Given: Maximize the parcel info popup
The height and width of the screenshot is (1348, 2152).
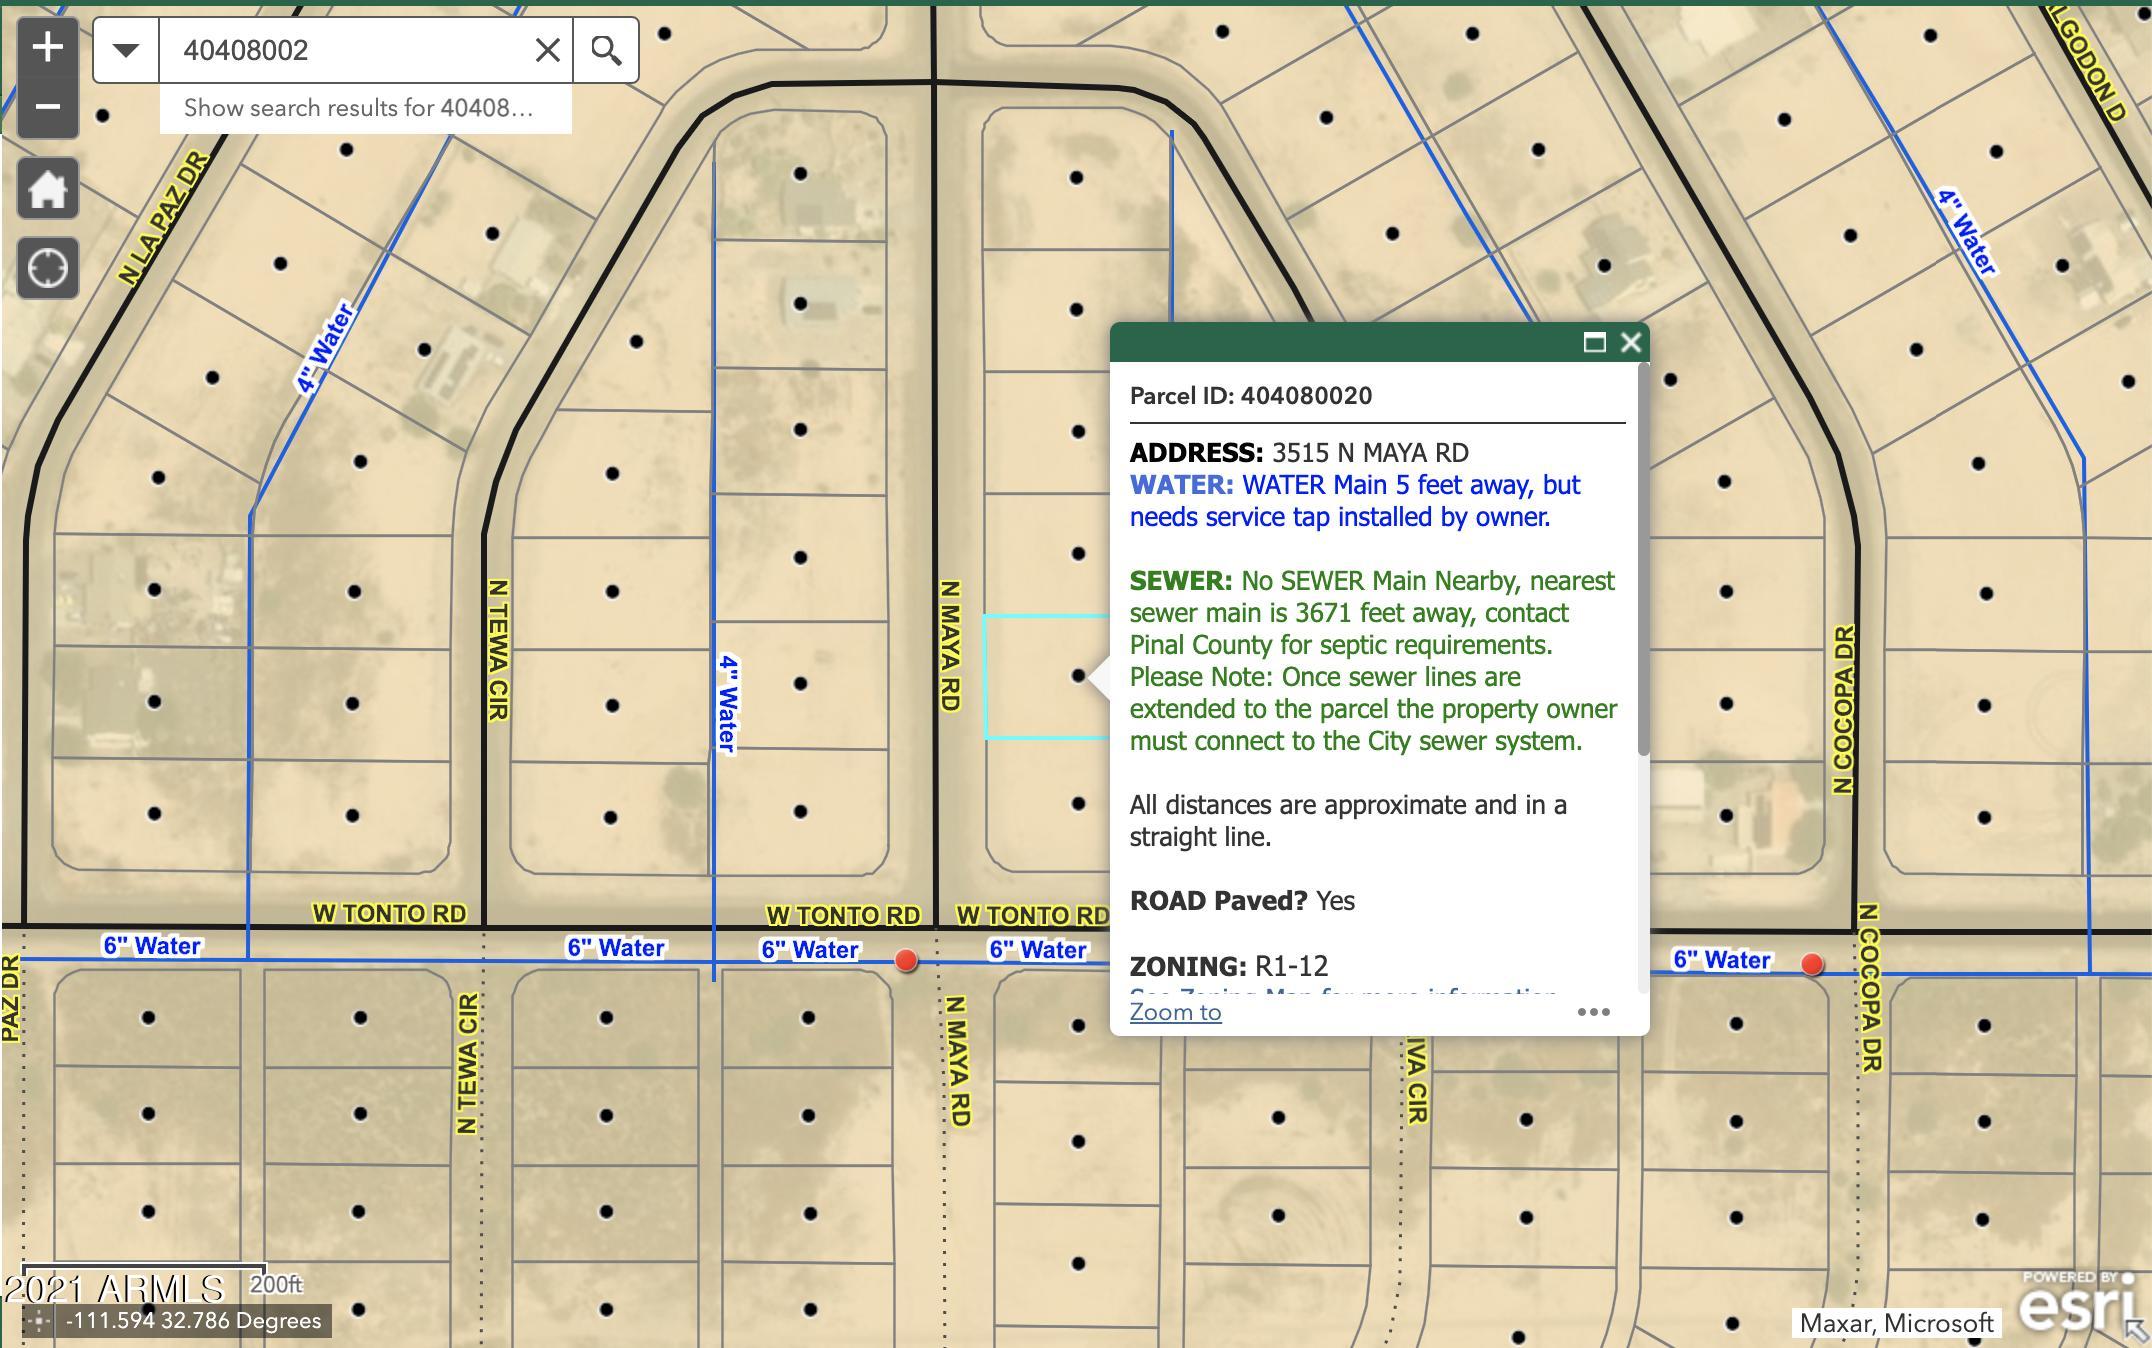Looking at the screenshot, I should click(1594, 343).
